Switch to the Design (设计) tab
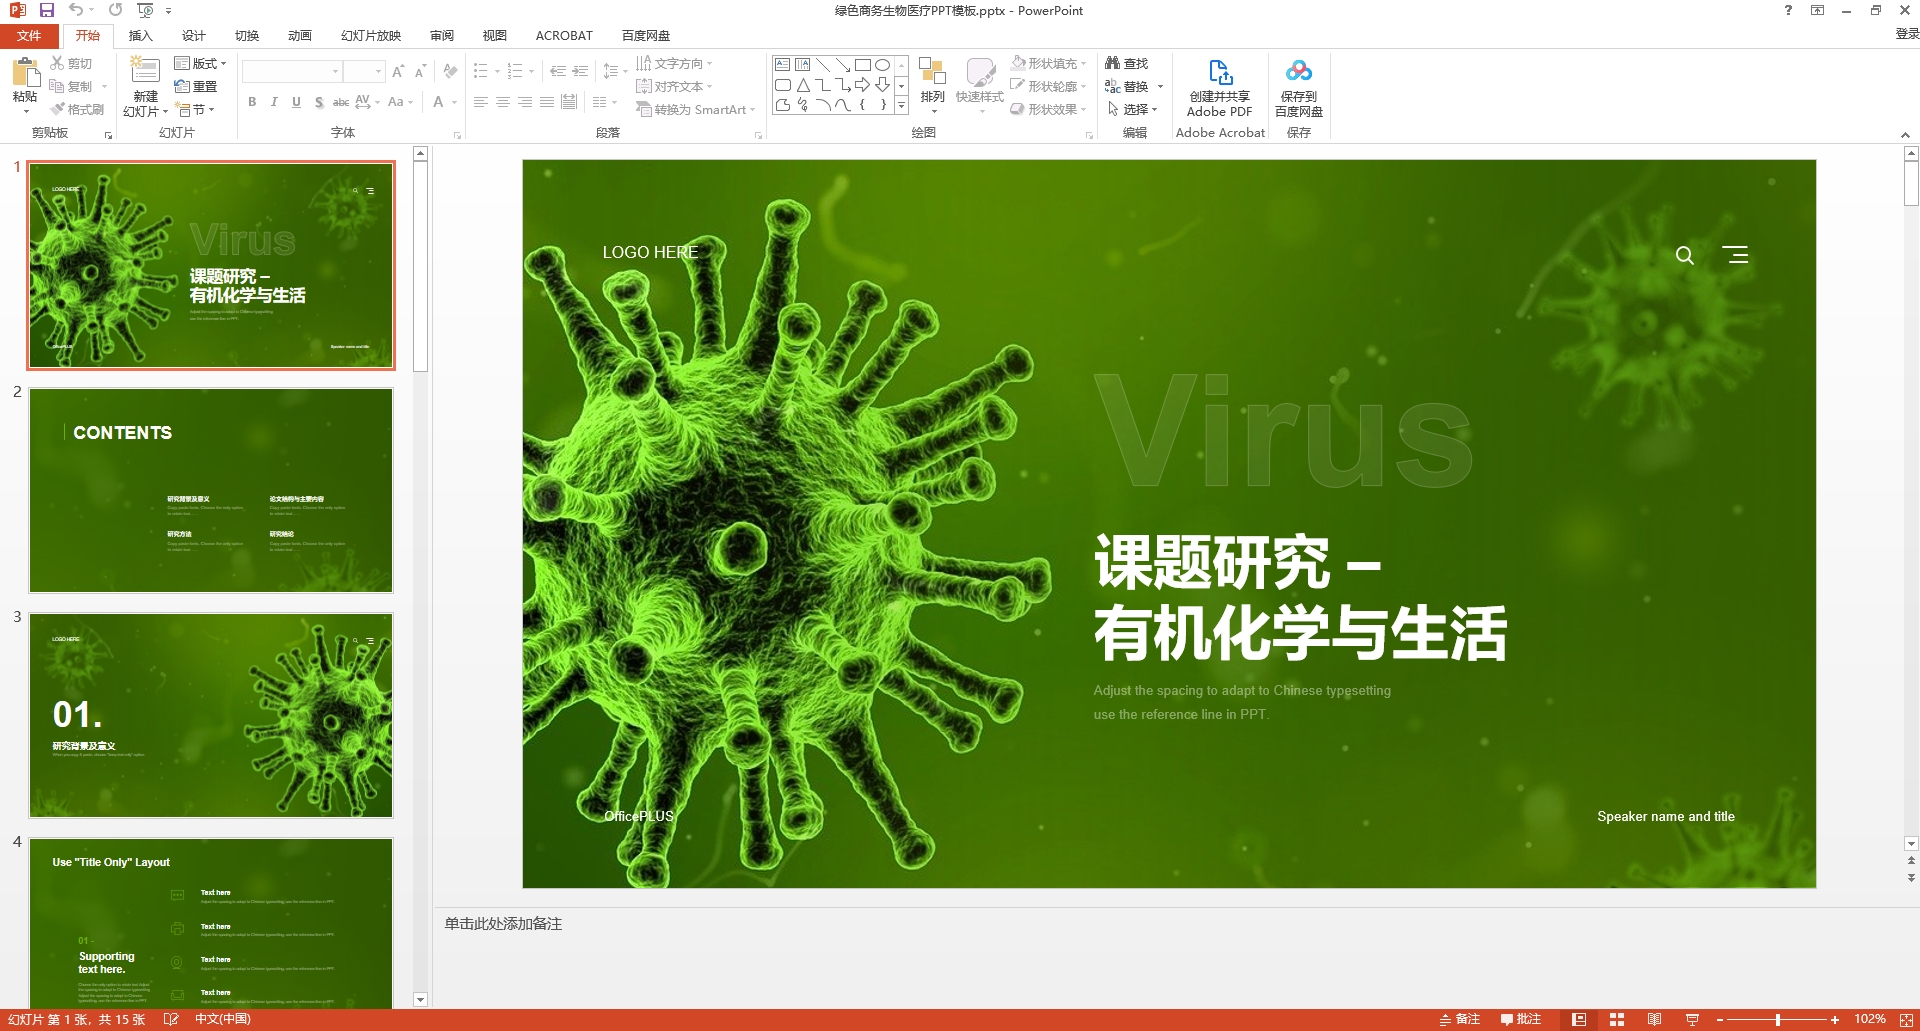 193,35
